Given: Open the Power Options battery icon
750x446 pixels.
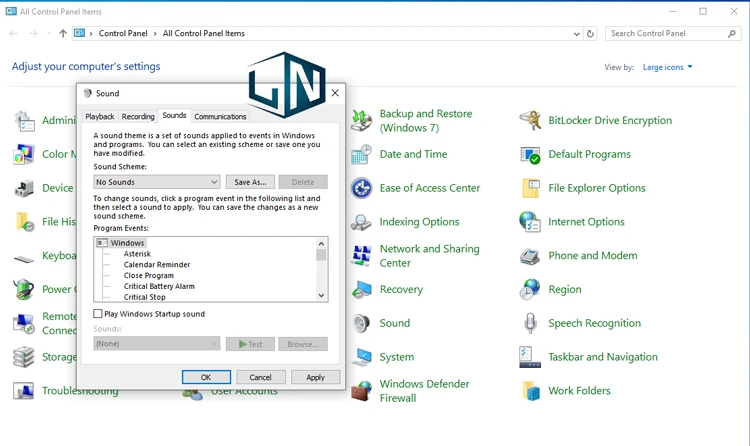Looking at the screenshot, I should point(23,290).
